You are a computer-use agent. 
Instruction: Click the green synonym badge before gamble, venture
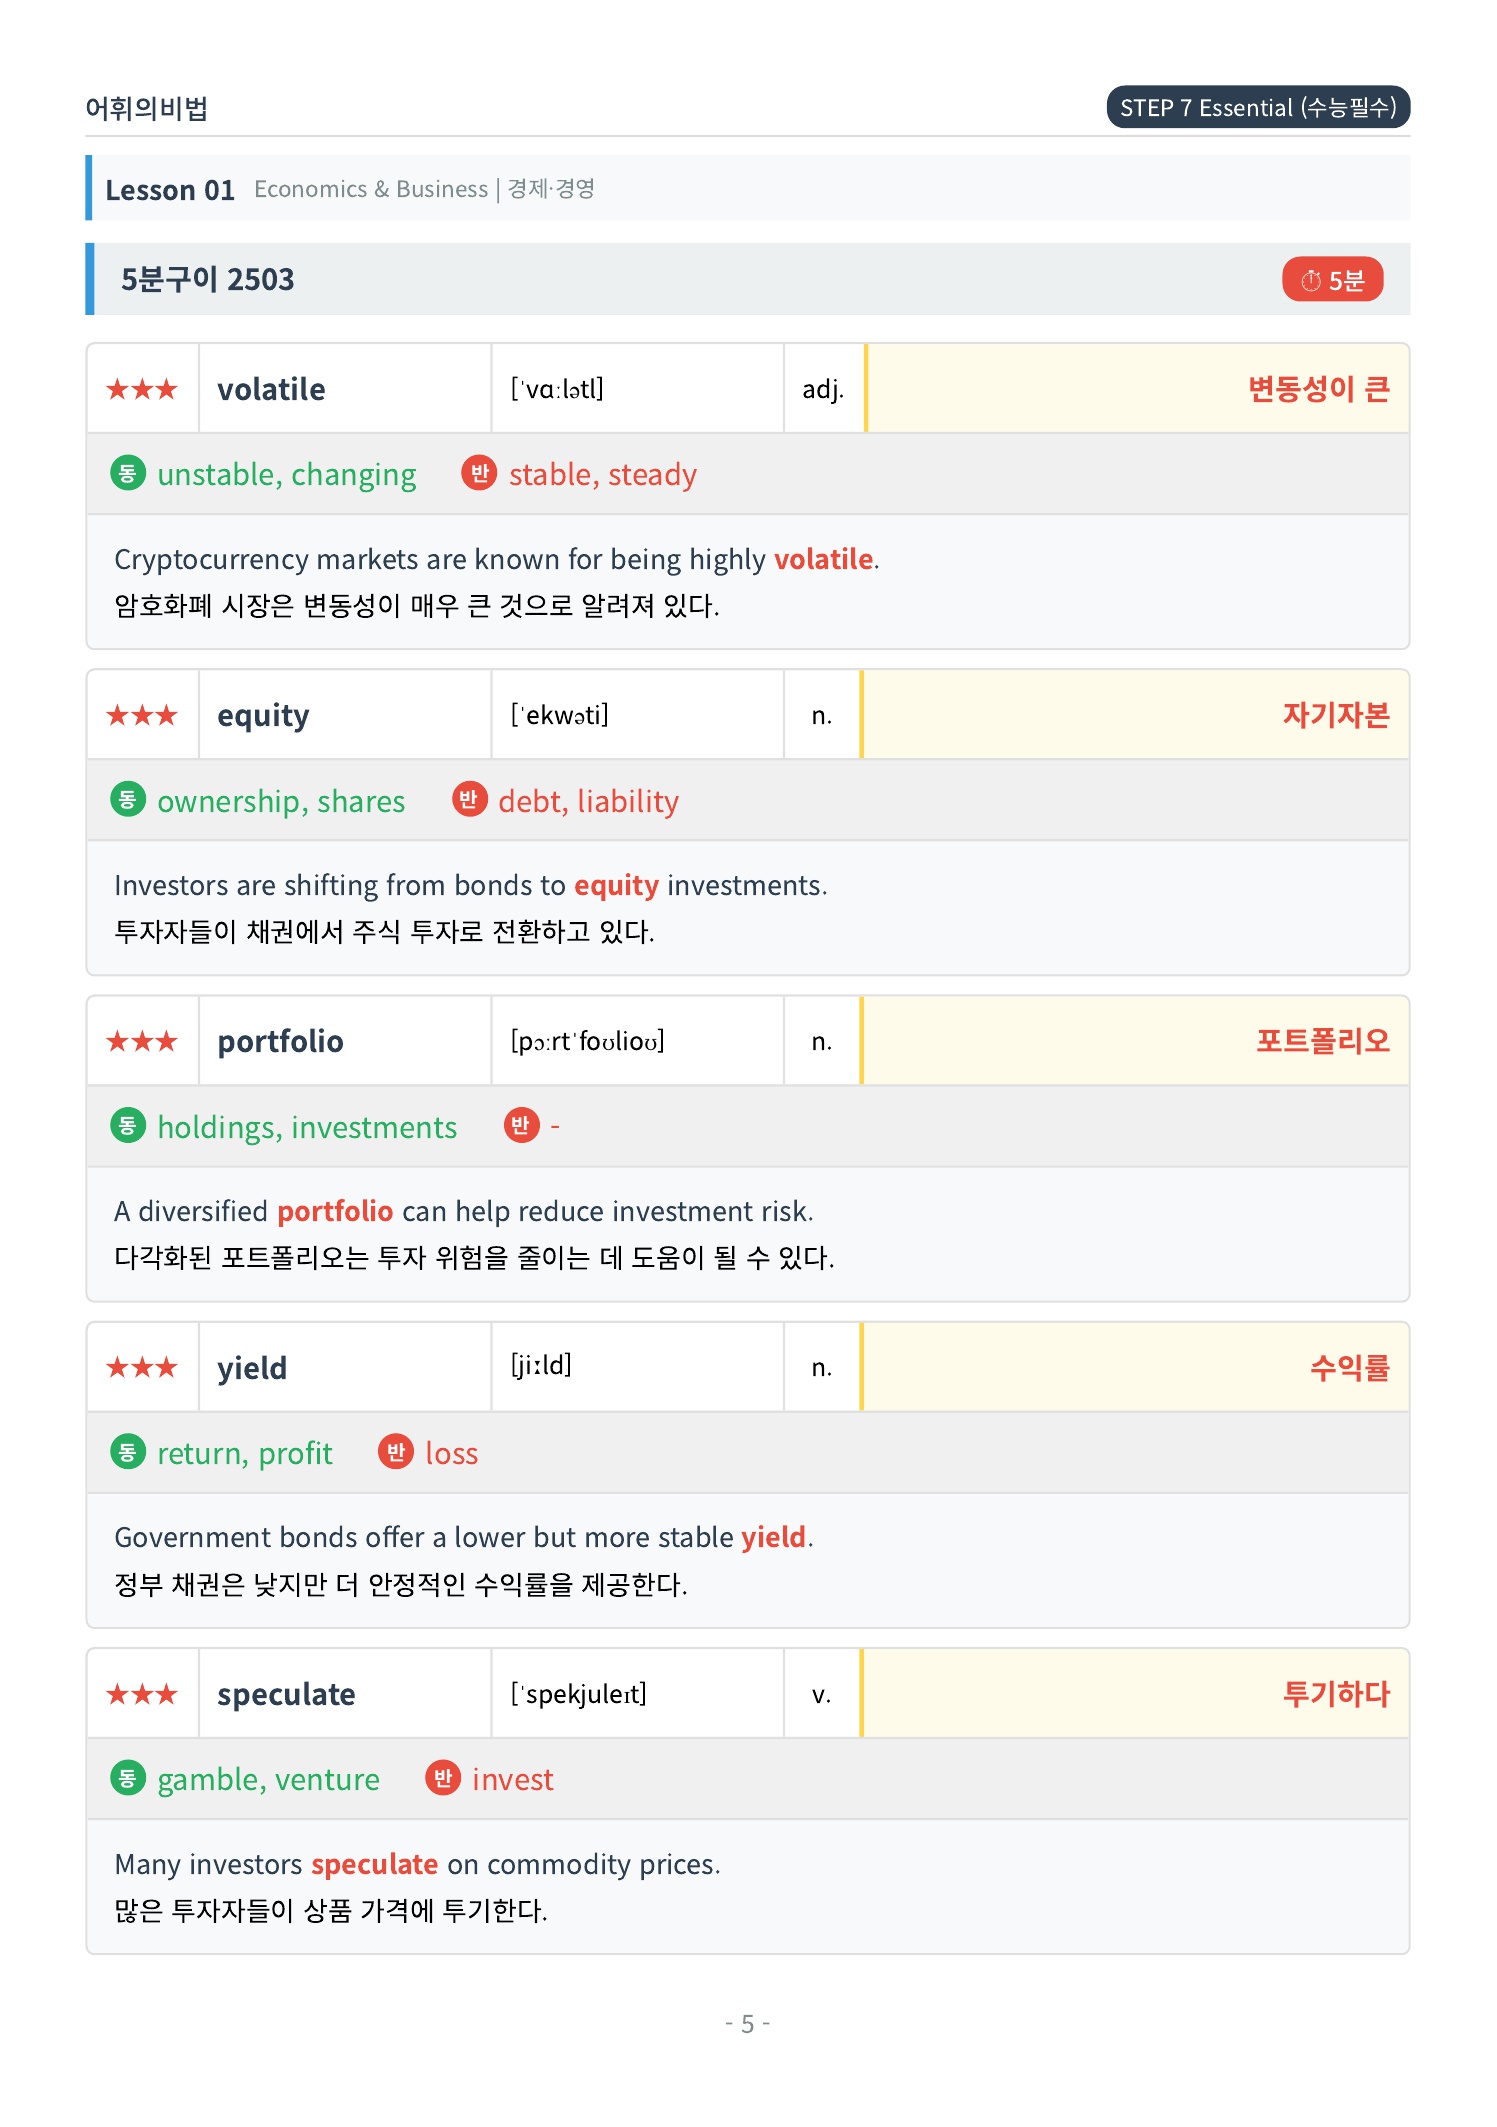127,1778
